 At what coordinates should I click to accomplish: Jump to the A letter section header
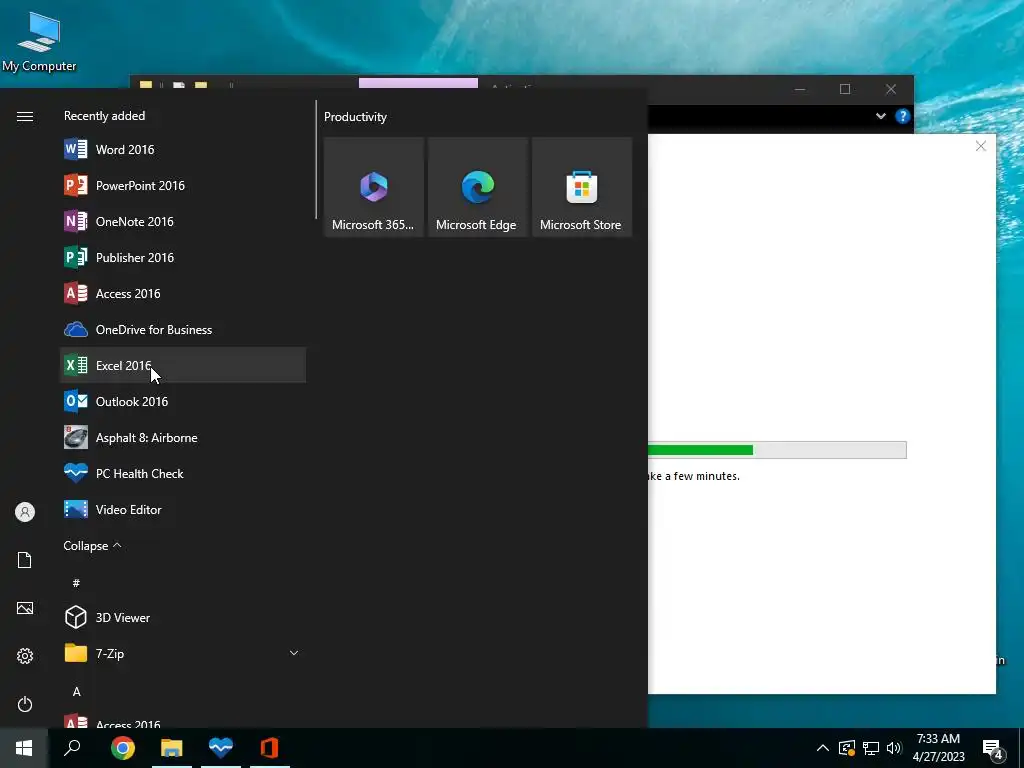click(76, 692)
